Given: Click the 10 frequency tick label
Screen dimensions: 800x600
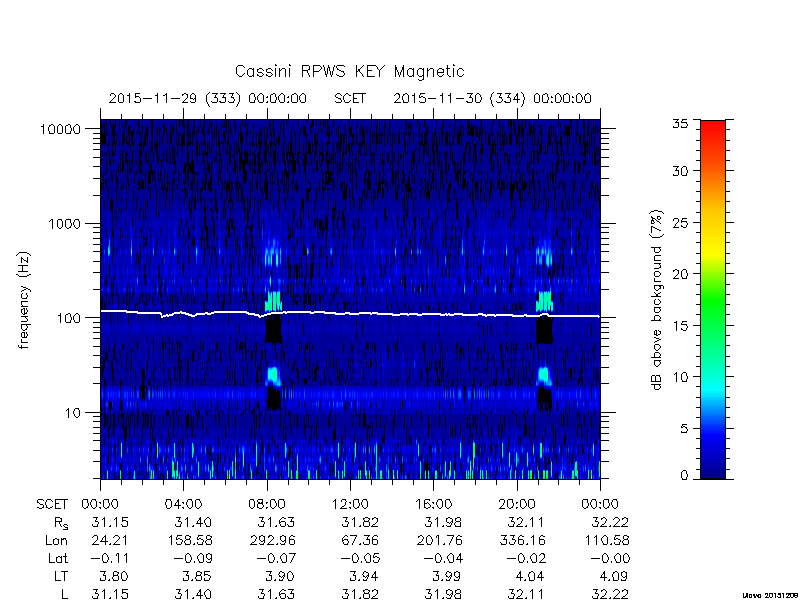Looking at the screenshot, I should pos(73,413).
